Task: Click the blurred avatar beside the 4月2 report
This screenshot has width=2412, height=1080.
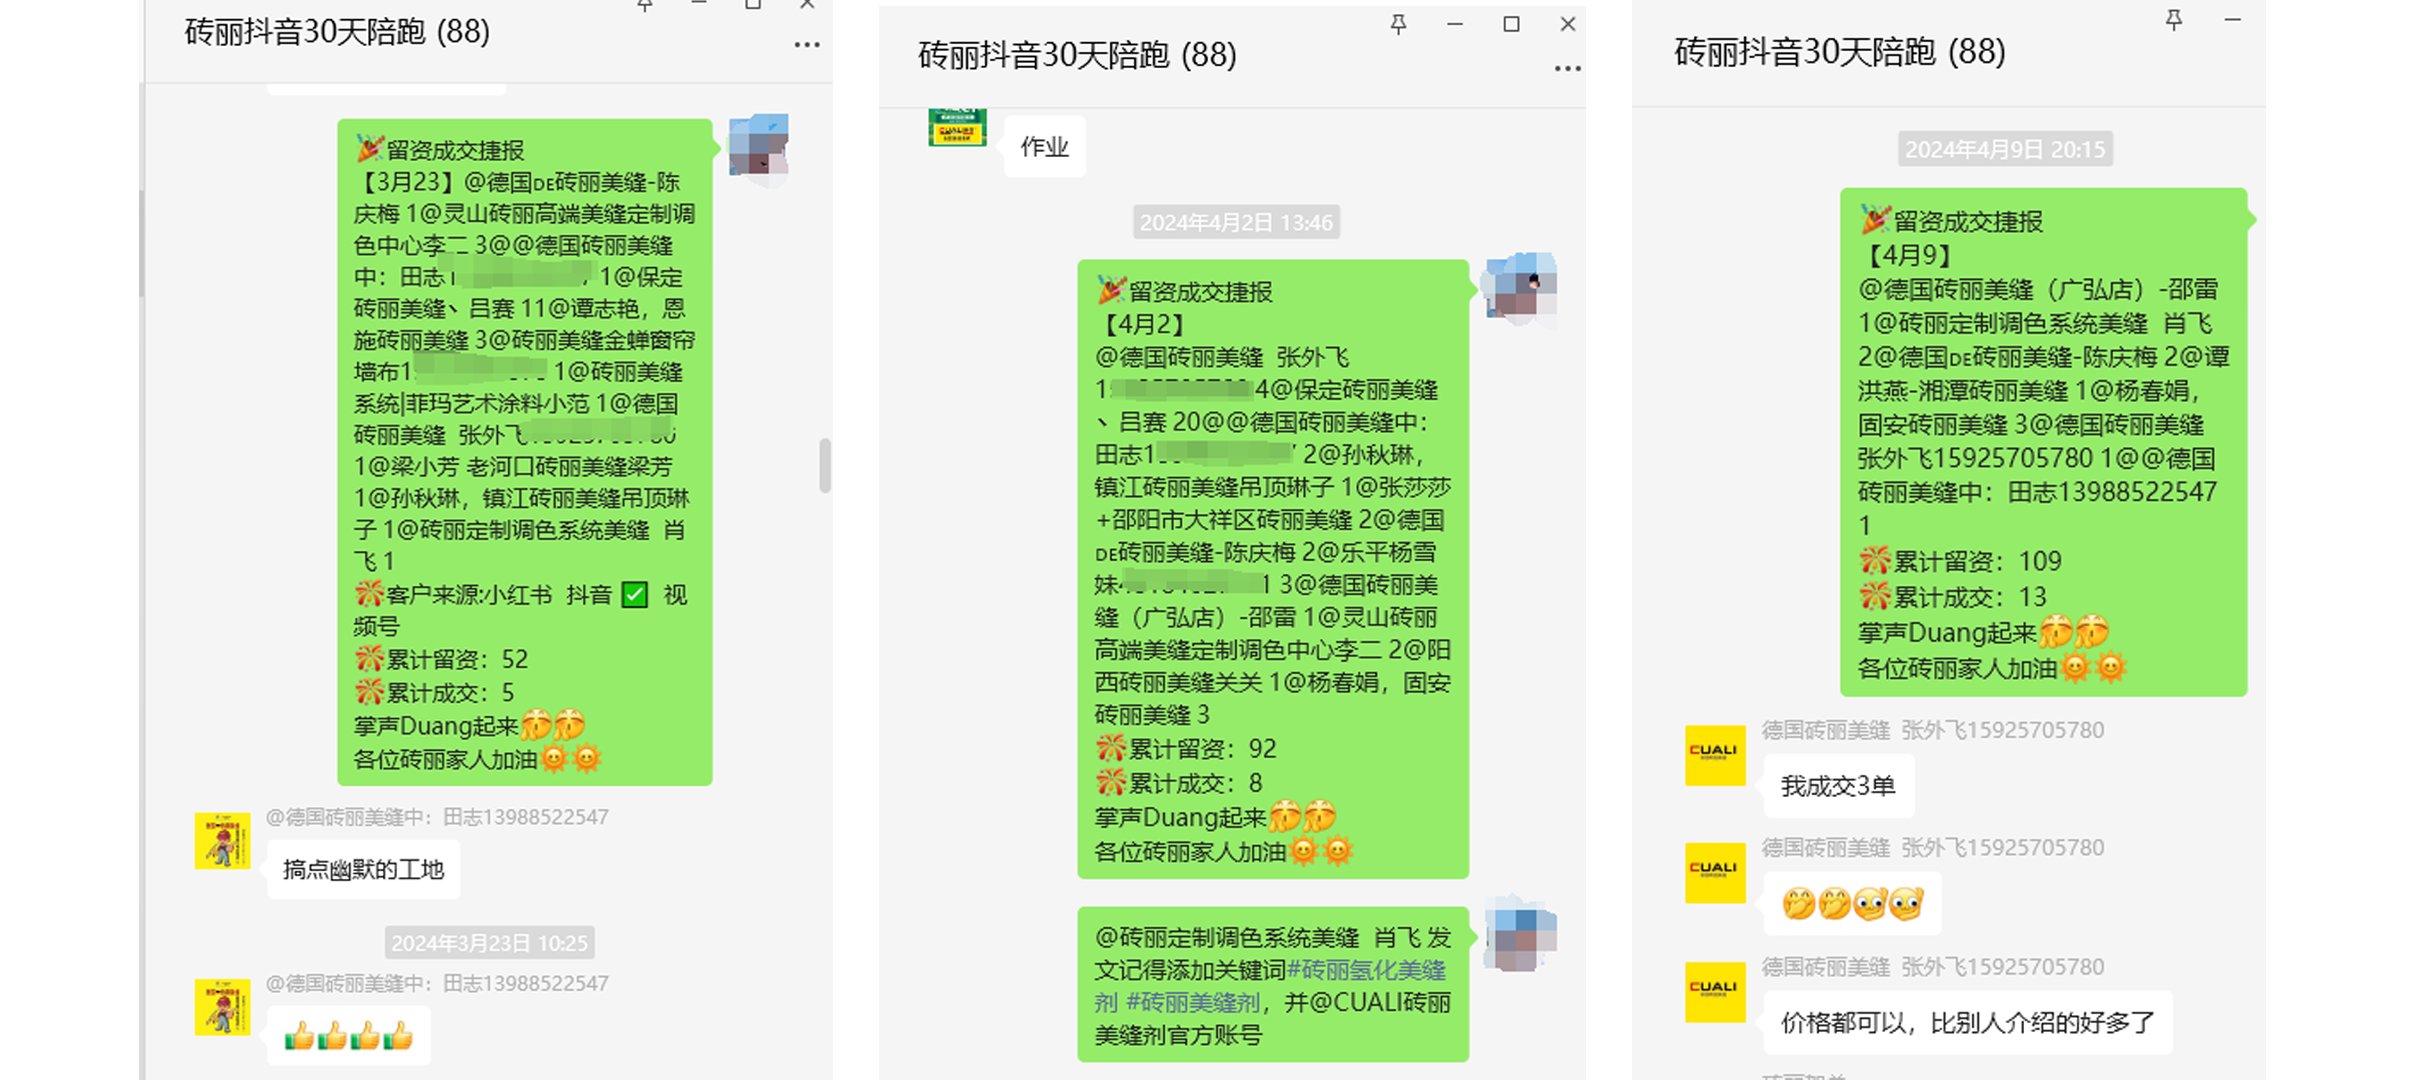Action: [x=1519, y=286]
